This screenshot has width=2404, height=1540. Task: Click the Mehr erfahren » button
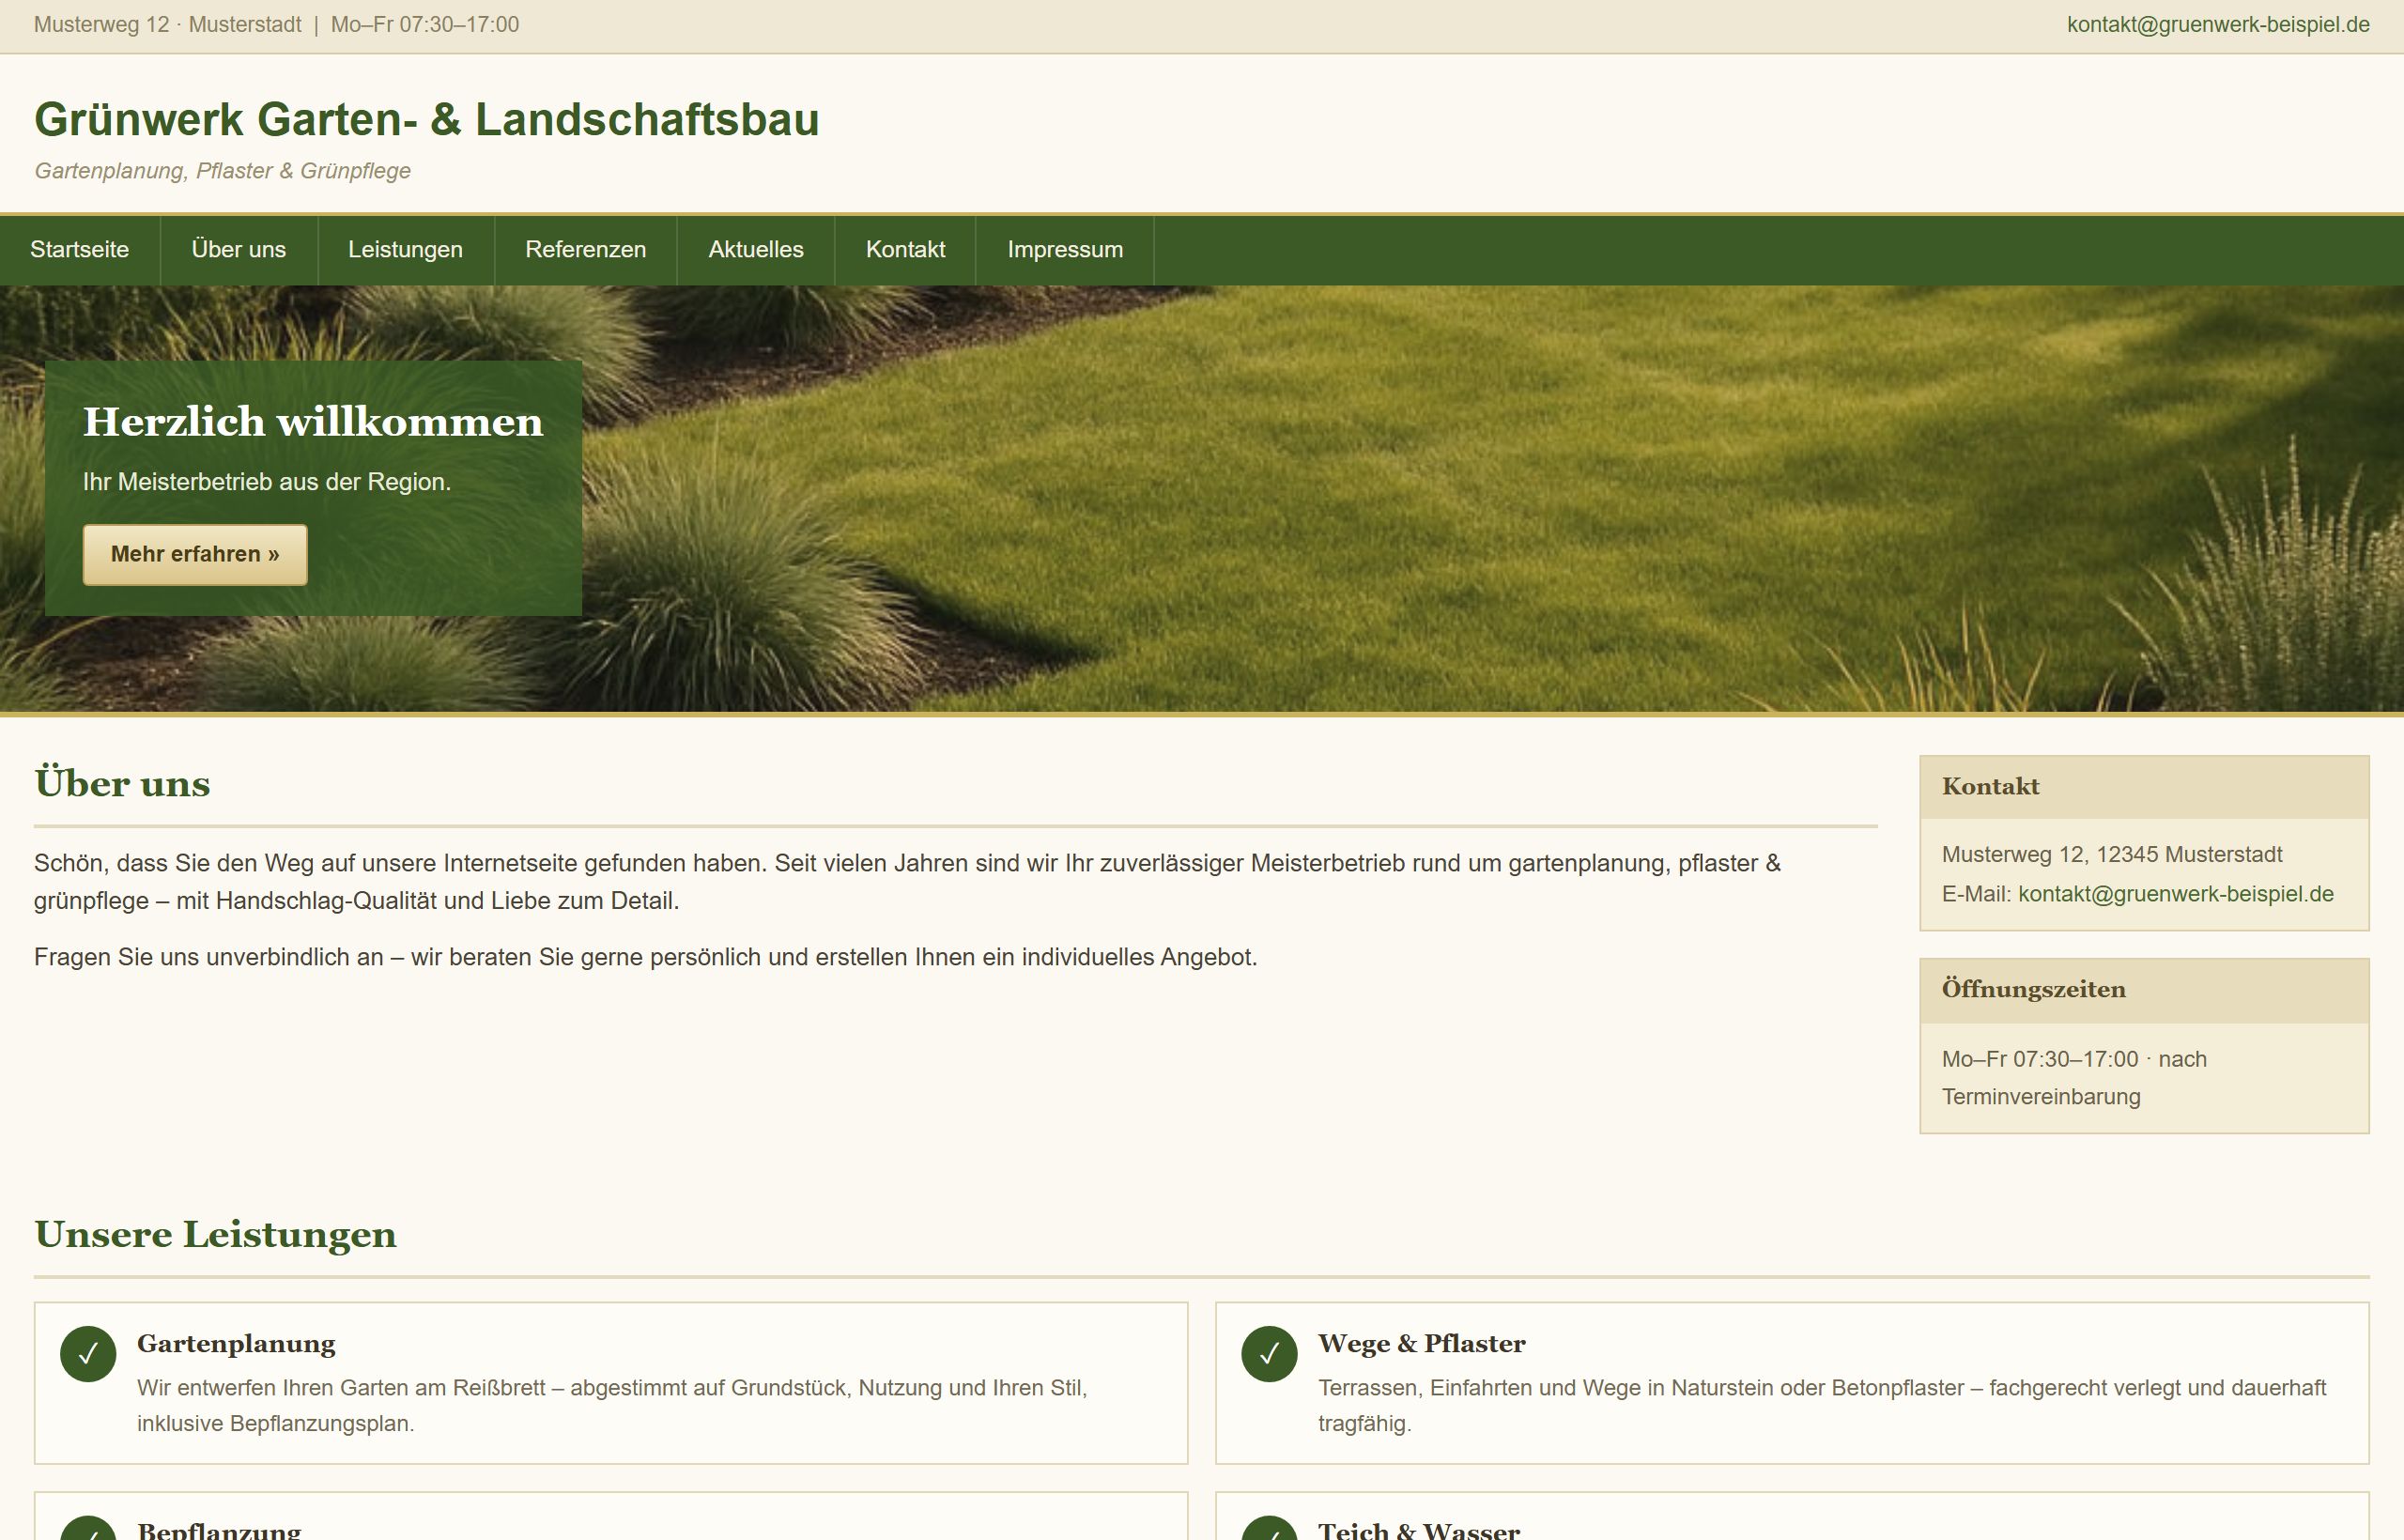pyautogui.click(x=195, y=554)
